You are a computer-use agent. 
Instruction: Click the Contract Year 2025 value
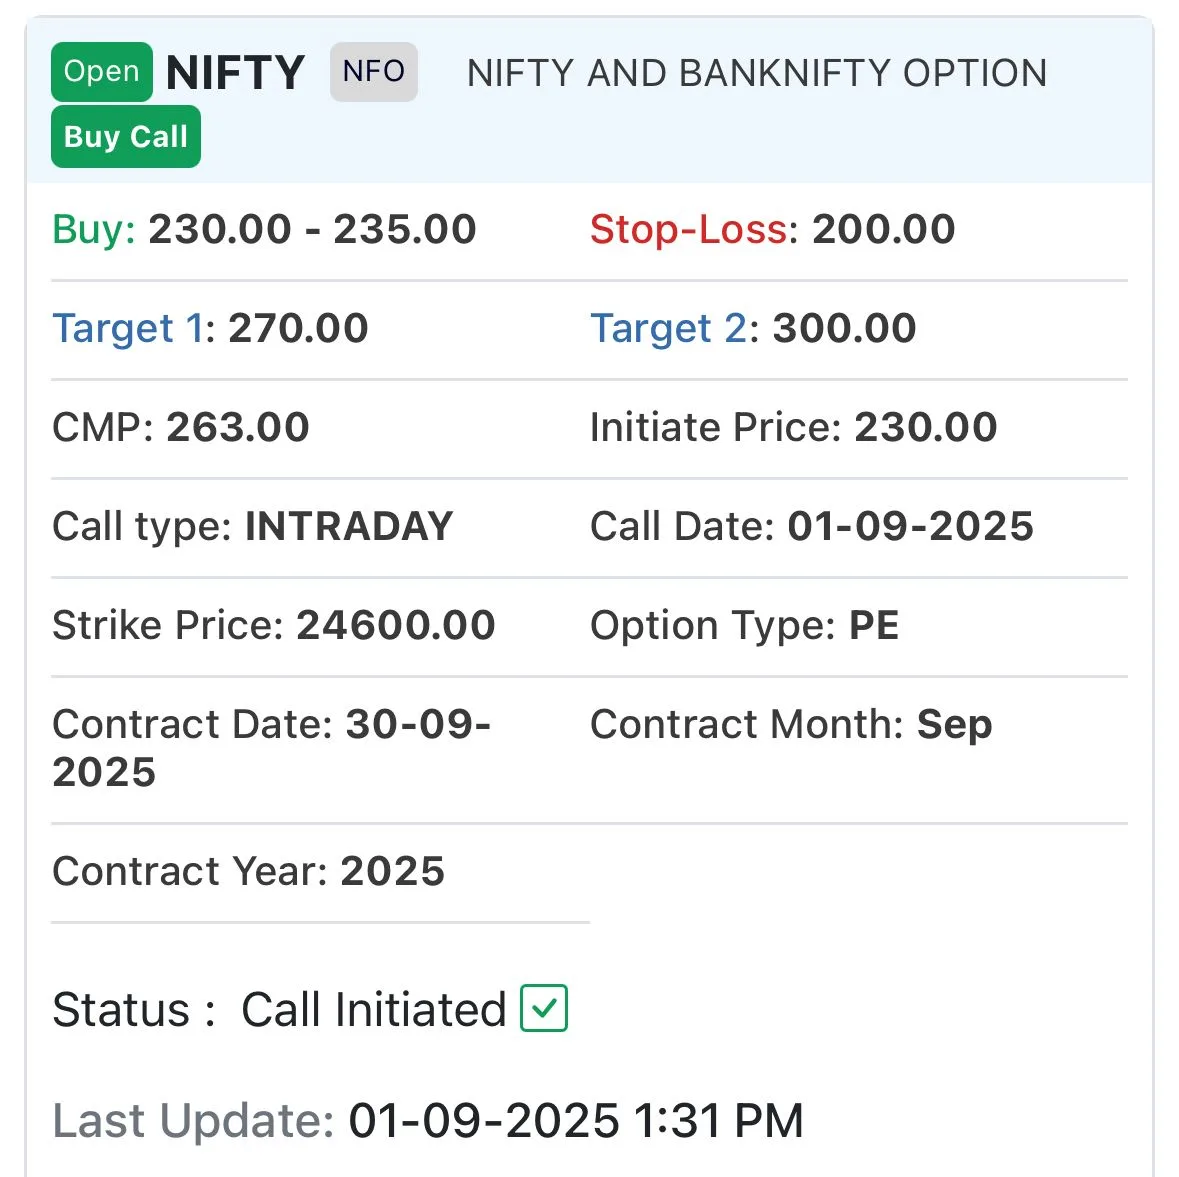(392, 872)
